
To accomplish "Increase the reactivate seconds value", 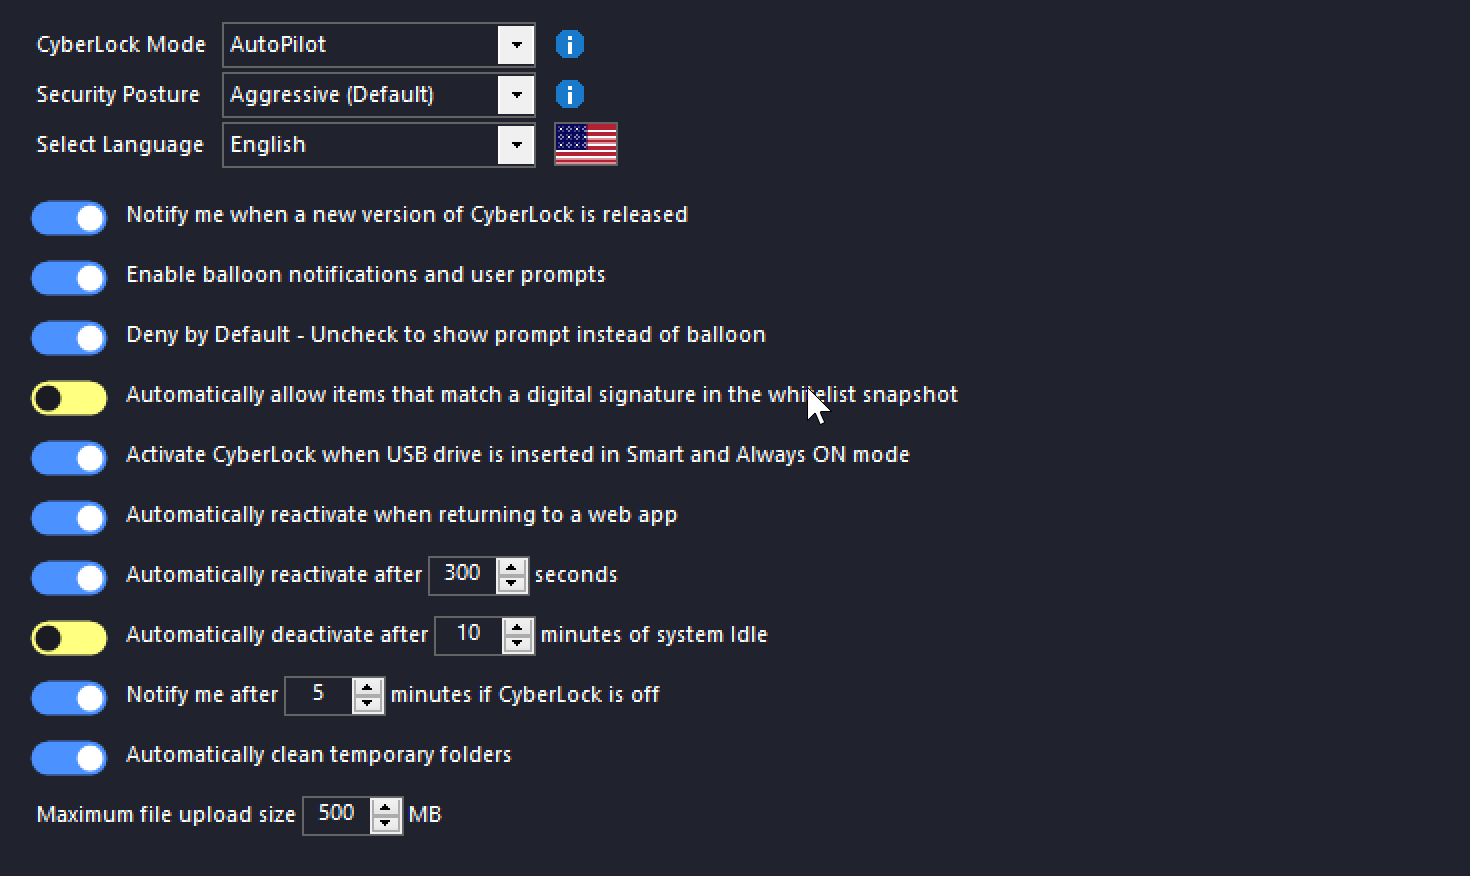I will click(512, 568).
